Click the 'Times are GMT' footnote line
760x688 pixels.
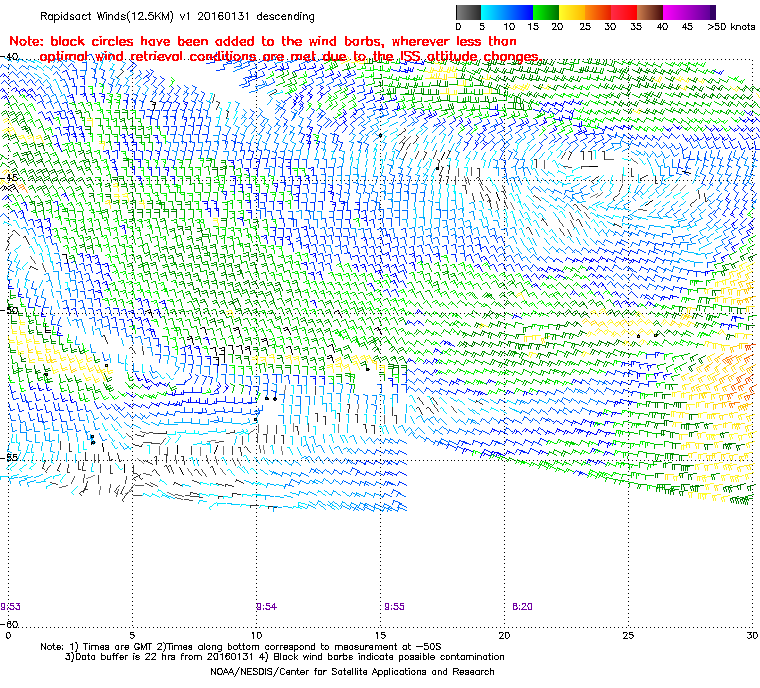[x=241, y=647]
